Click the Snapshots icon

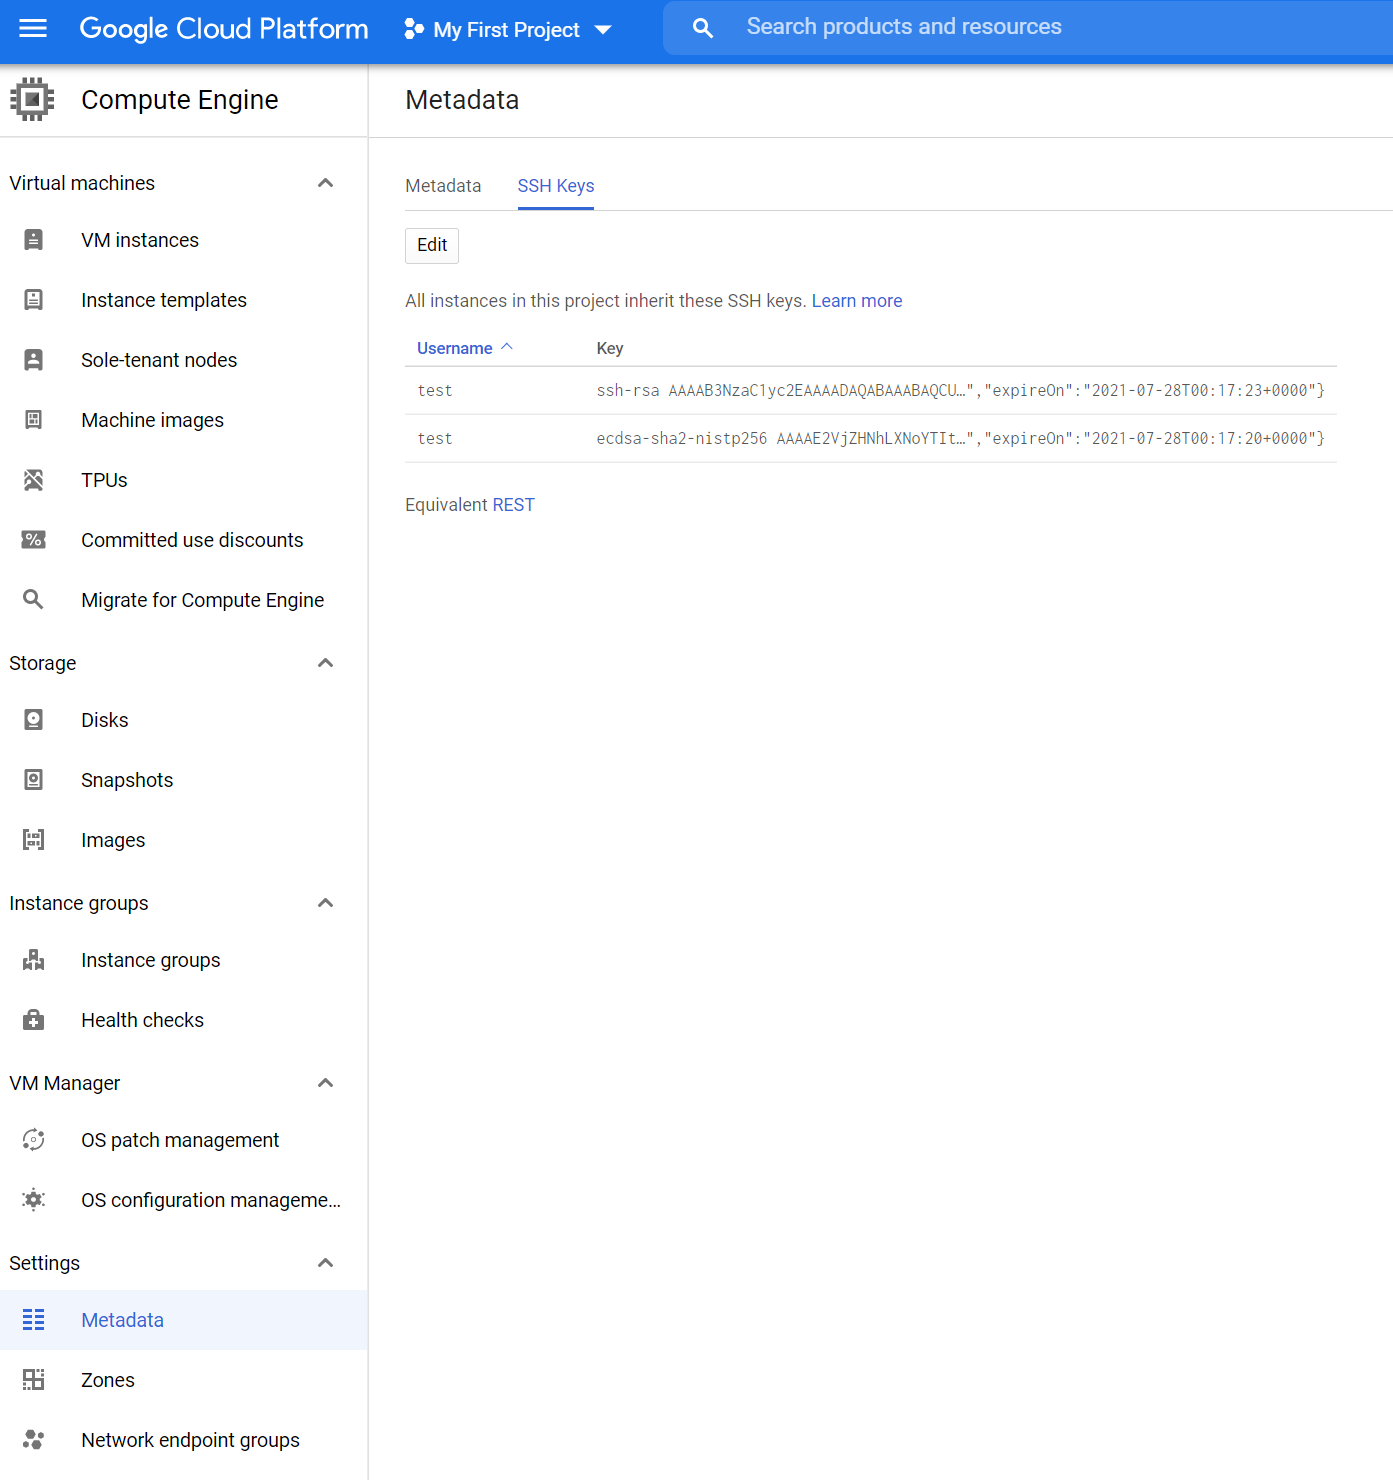tap(33, 780)
